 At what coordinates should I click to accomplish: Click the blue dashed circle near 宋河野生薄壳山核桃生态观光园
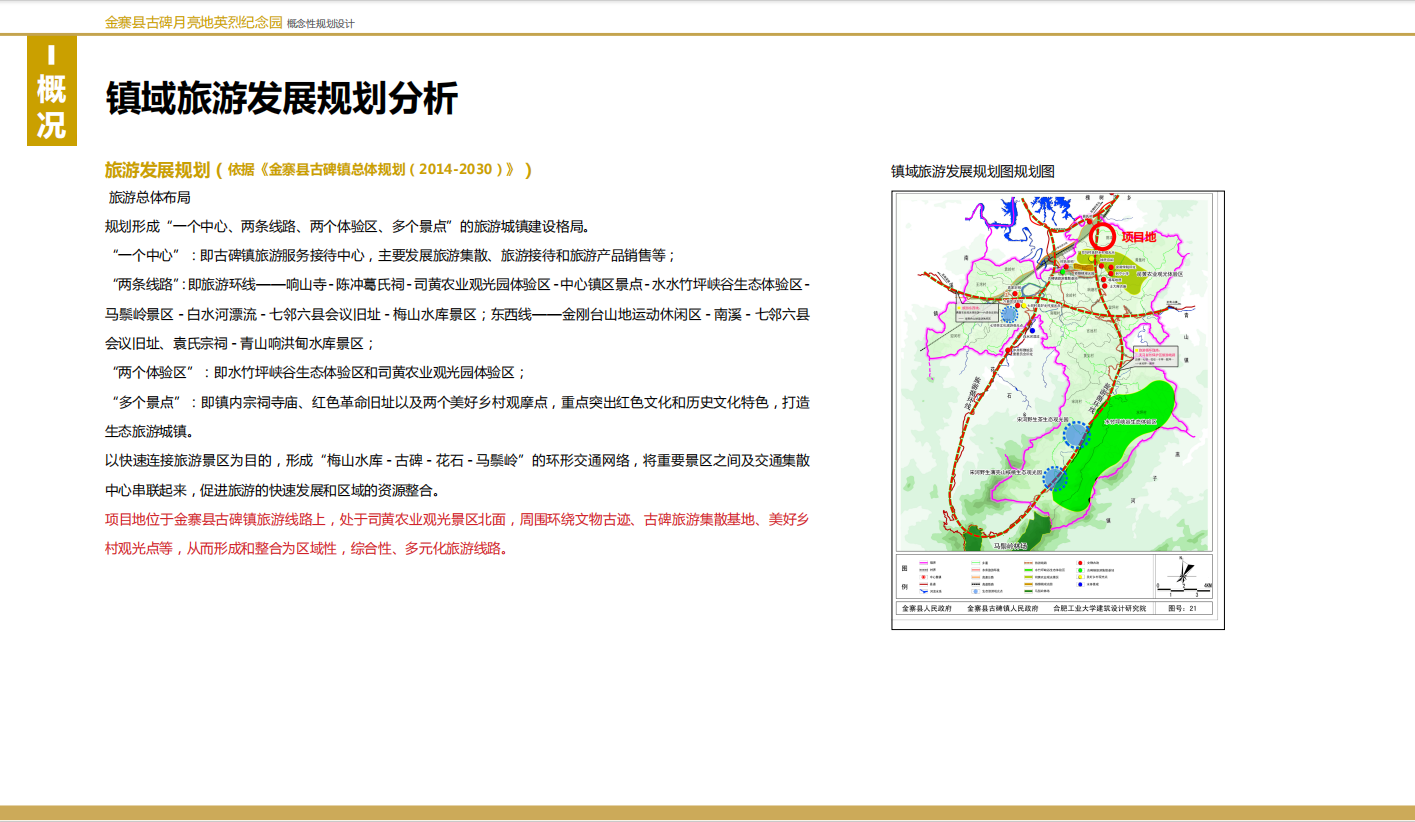(x=1055, y=478)
